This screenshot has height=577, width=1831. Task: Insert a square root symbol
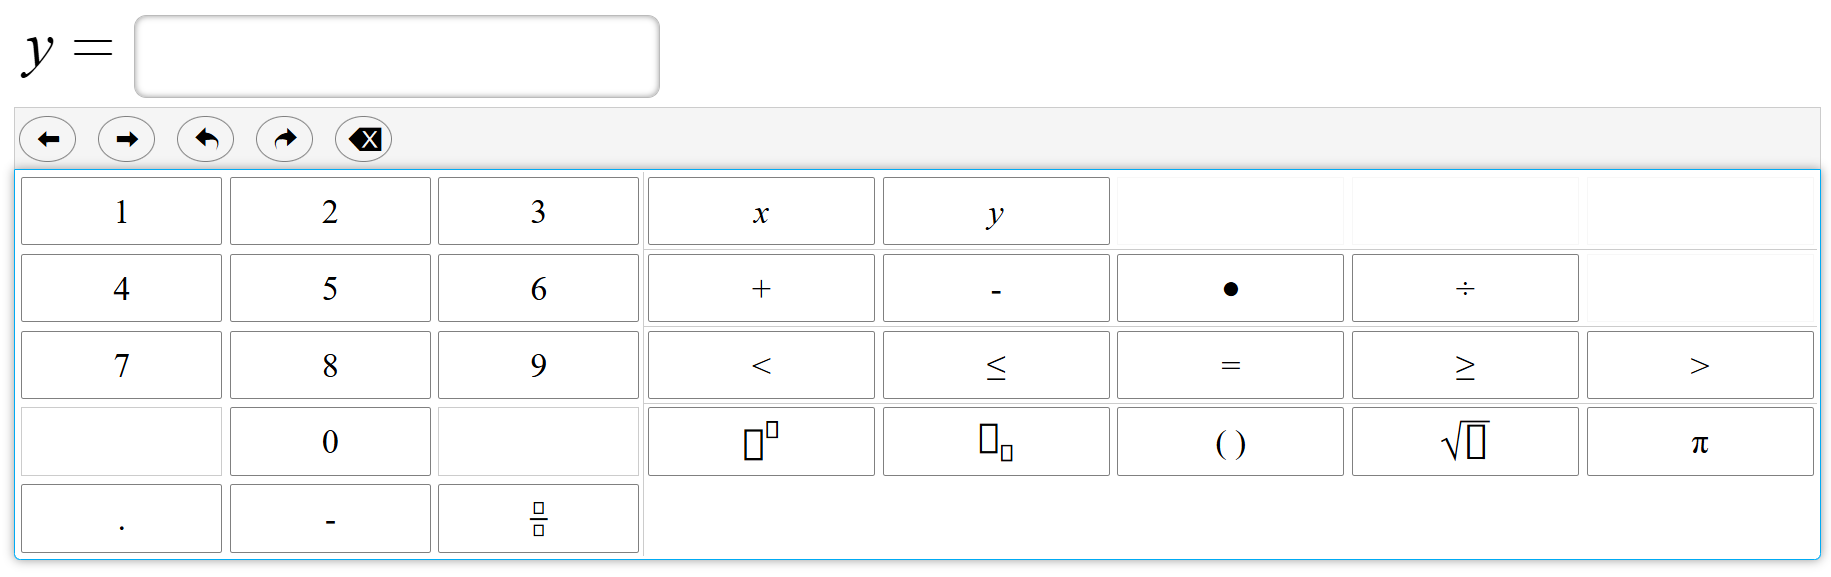(1465, 441)
